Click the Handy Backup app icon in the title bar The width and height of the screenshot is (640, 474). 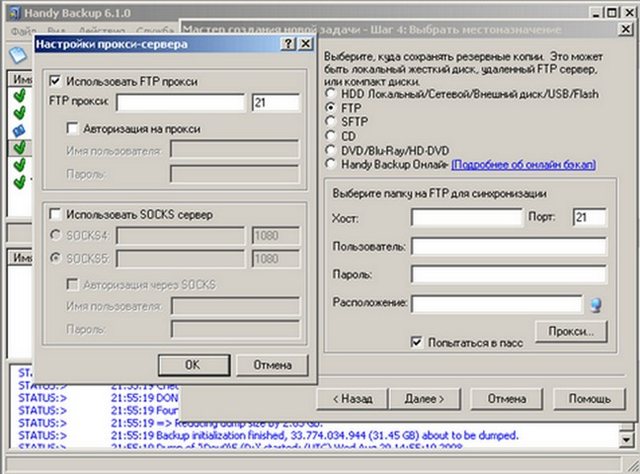point(14,13)
